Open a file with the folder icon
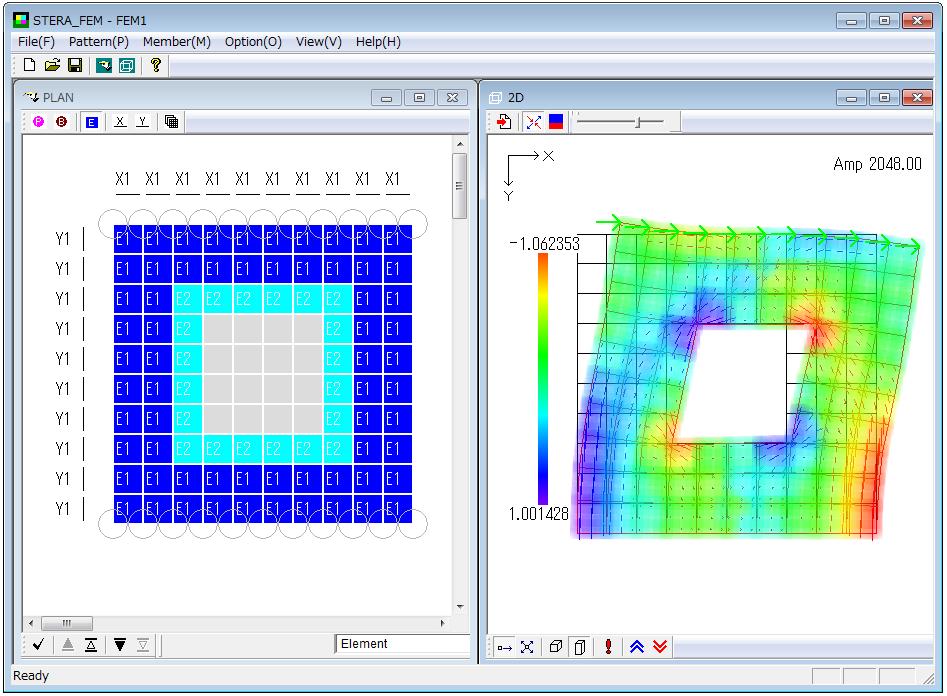 [52, 65]
